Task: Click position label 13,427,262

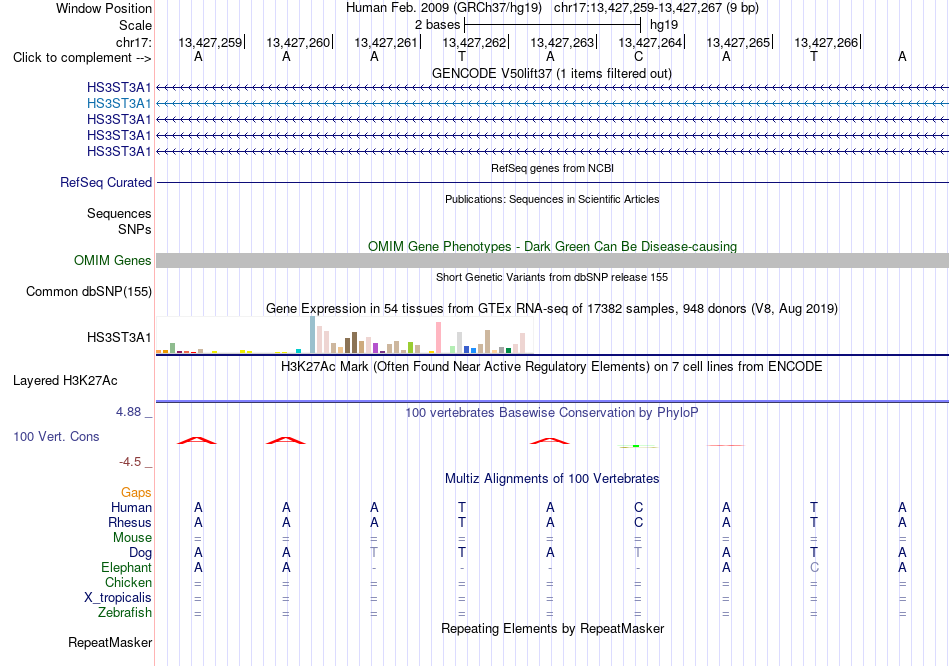Action: click(x=474, y=42)
